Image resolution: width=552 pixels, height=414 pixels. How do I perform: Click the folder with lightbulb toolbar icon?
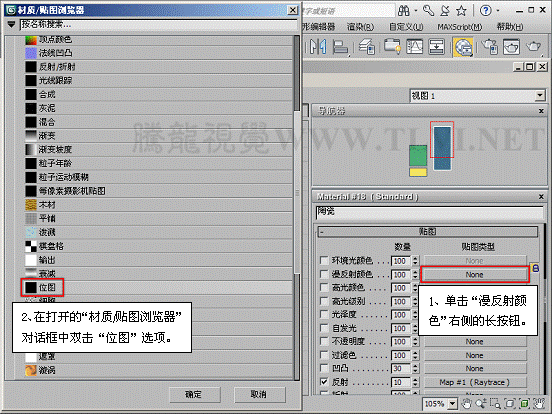pos(392,46)
